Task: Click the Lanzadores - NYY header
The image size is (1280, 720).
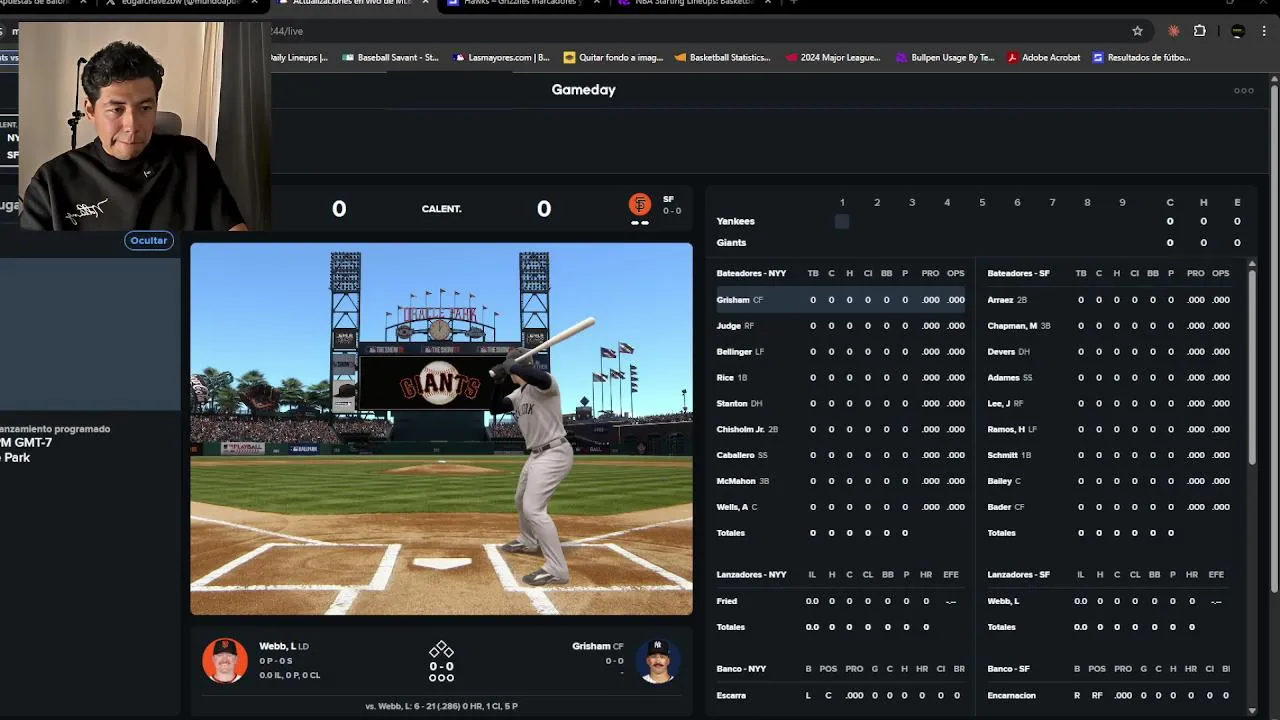Action: pos(751,575)
